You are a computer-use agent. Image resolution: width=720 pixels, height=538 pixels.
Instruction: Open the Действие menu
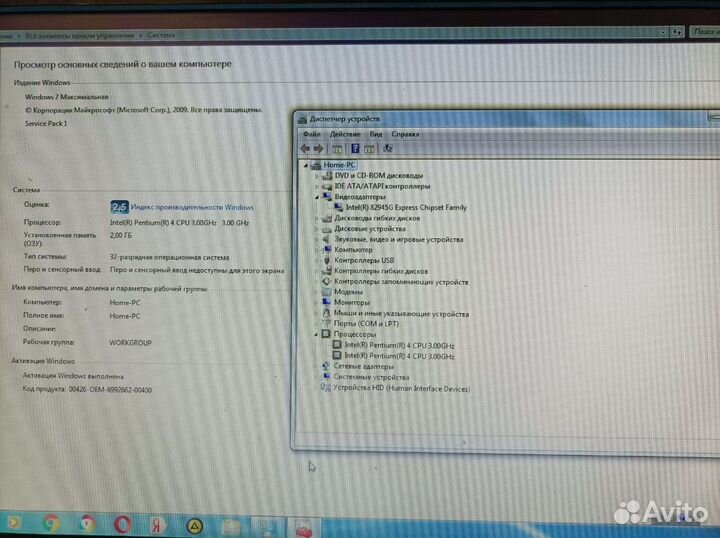[345, 134]
